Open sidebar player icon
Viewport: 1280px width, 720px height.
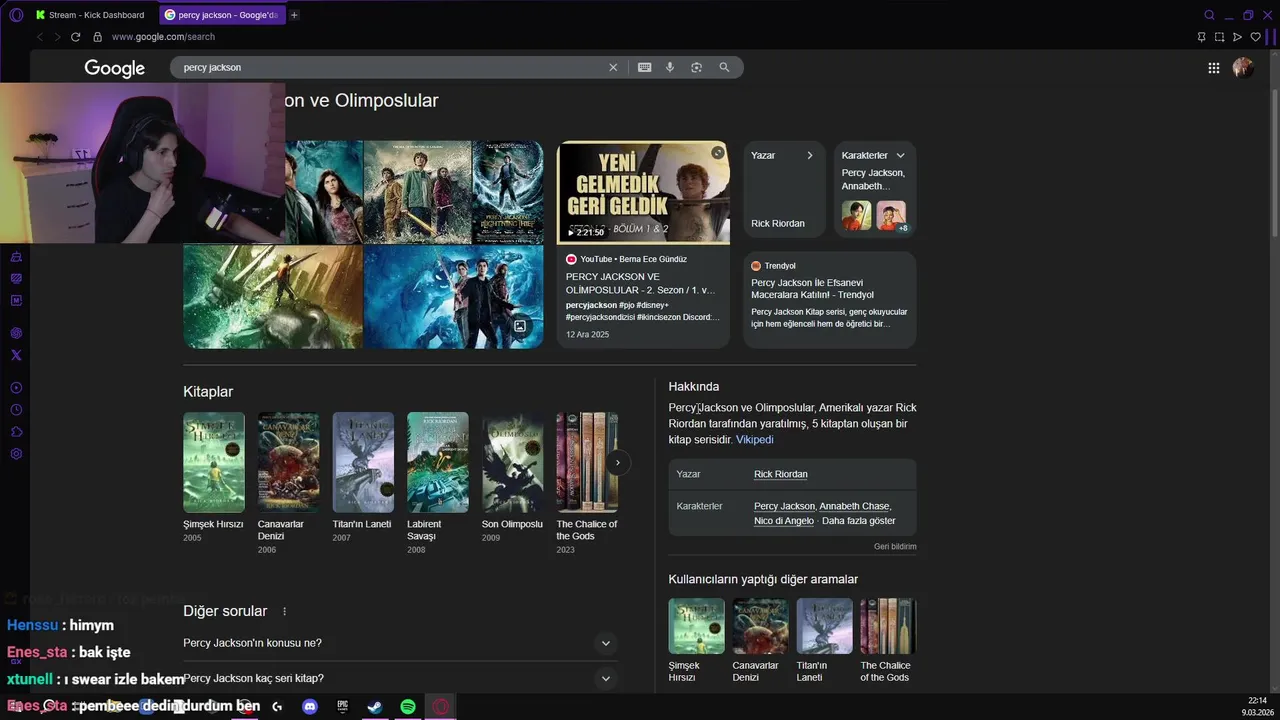coord(16,388)
